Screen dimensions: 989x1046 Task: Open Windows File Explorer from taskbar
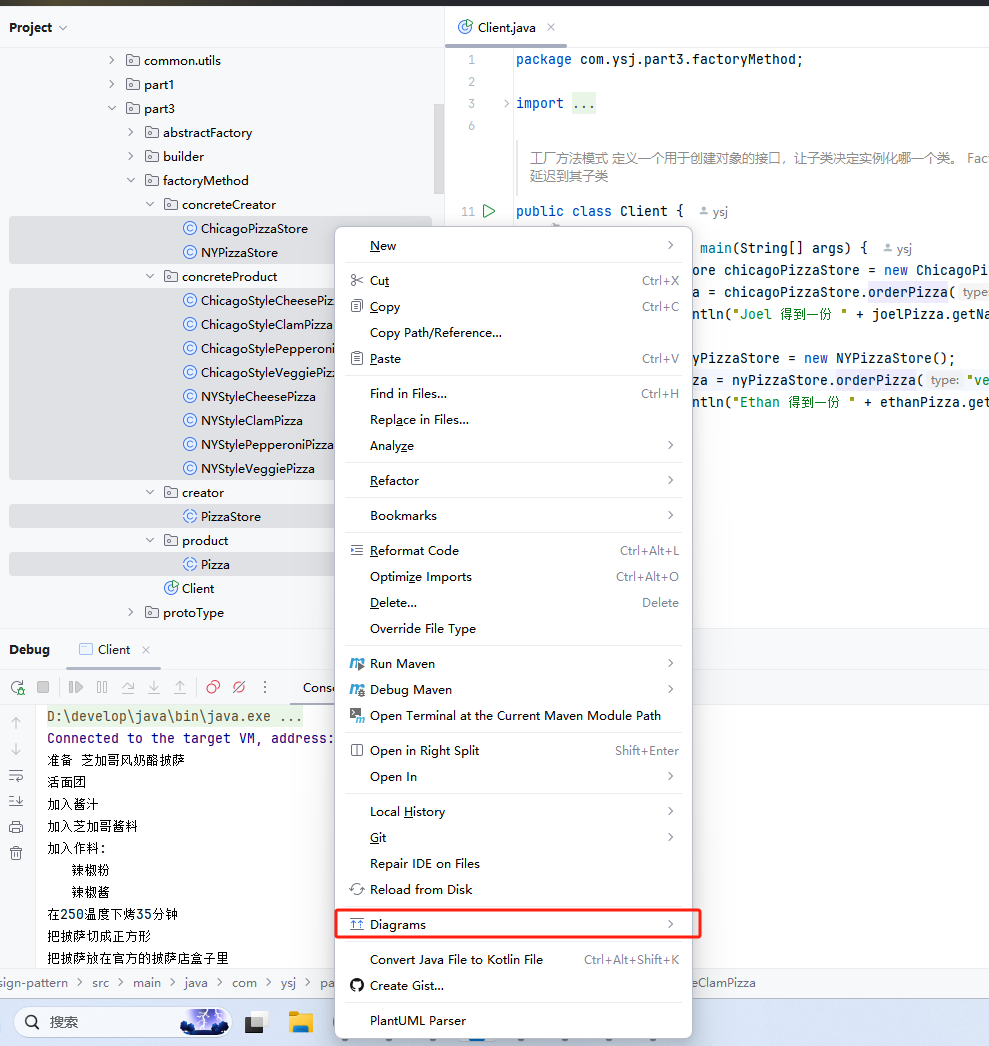pyautogui.click(x=300, y=1022)
